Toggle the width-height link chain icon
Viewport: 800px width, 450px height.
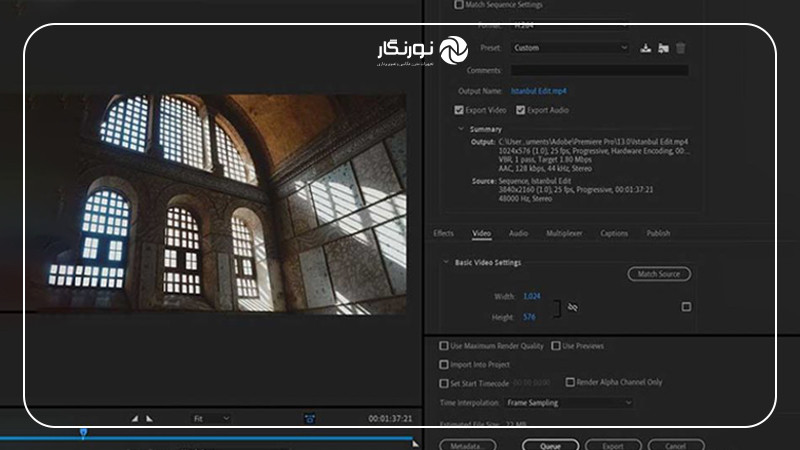(x=572, y=307)
